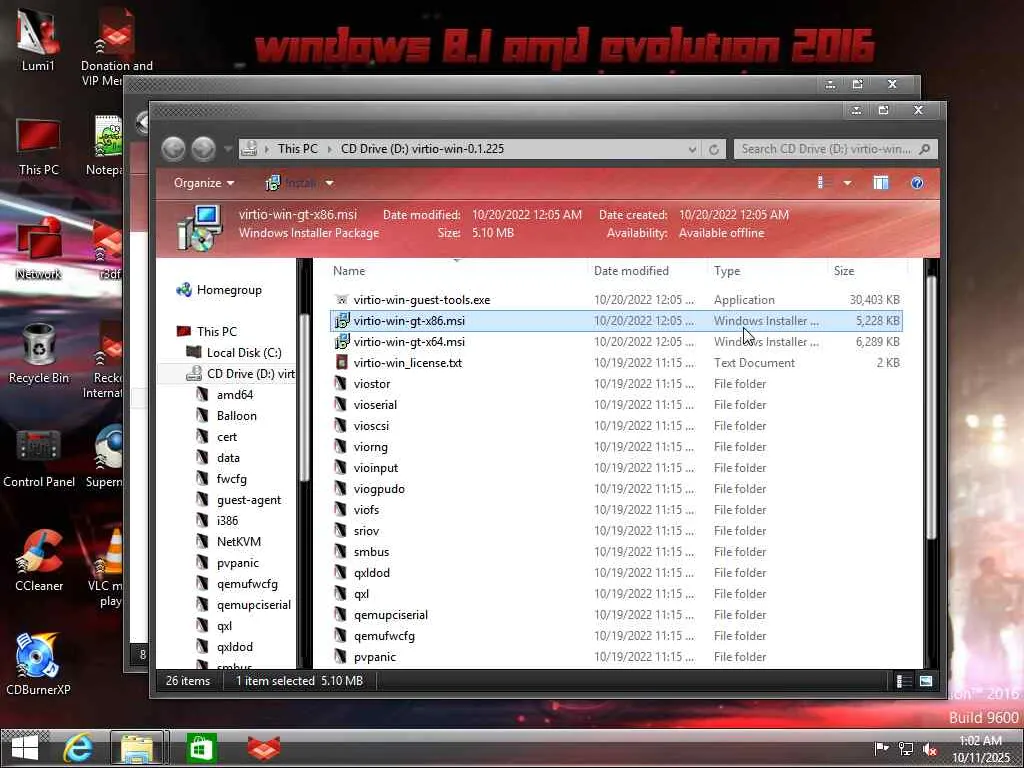Select the vioscsi folder row
The image size is (1024, 768).
click(x=616, y=426)
